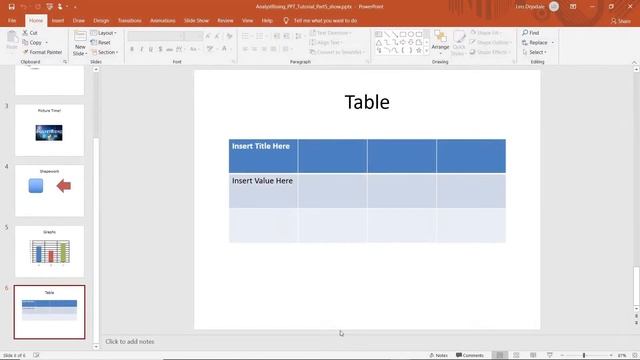Click the Arrange button

(x=440, y=41)
